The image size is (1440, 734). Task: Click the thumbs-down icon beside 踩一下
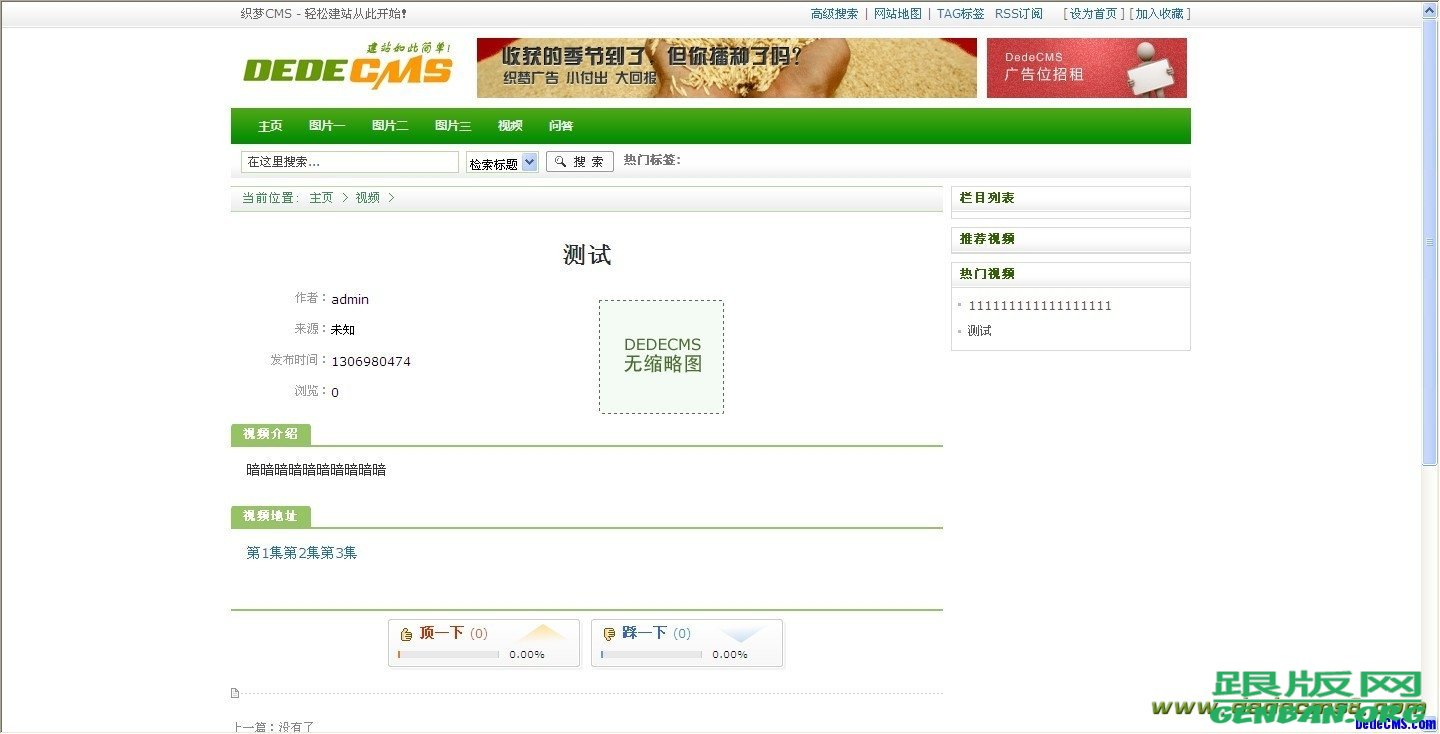(x=608, y=633)
